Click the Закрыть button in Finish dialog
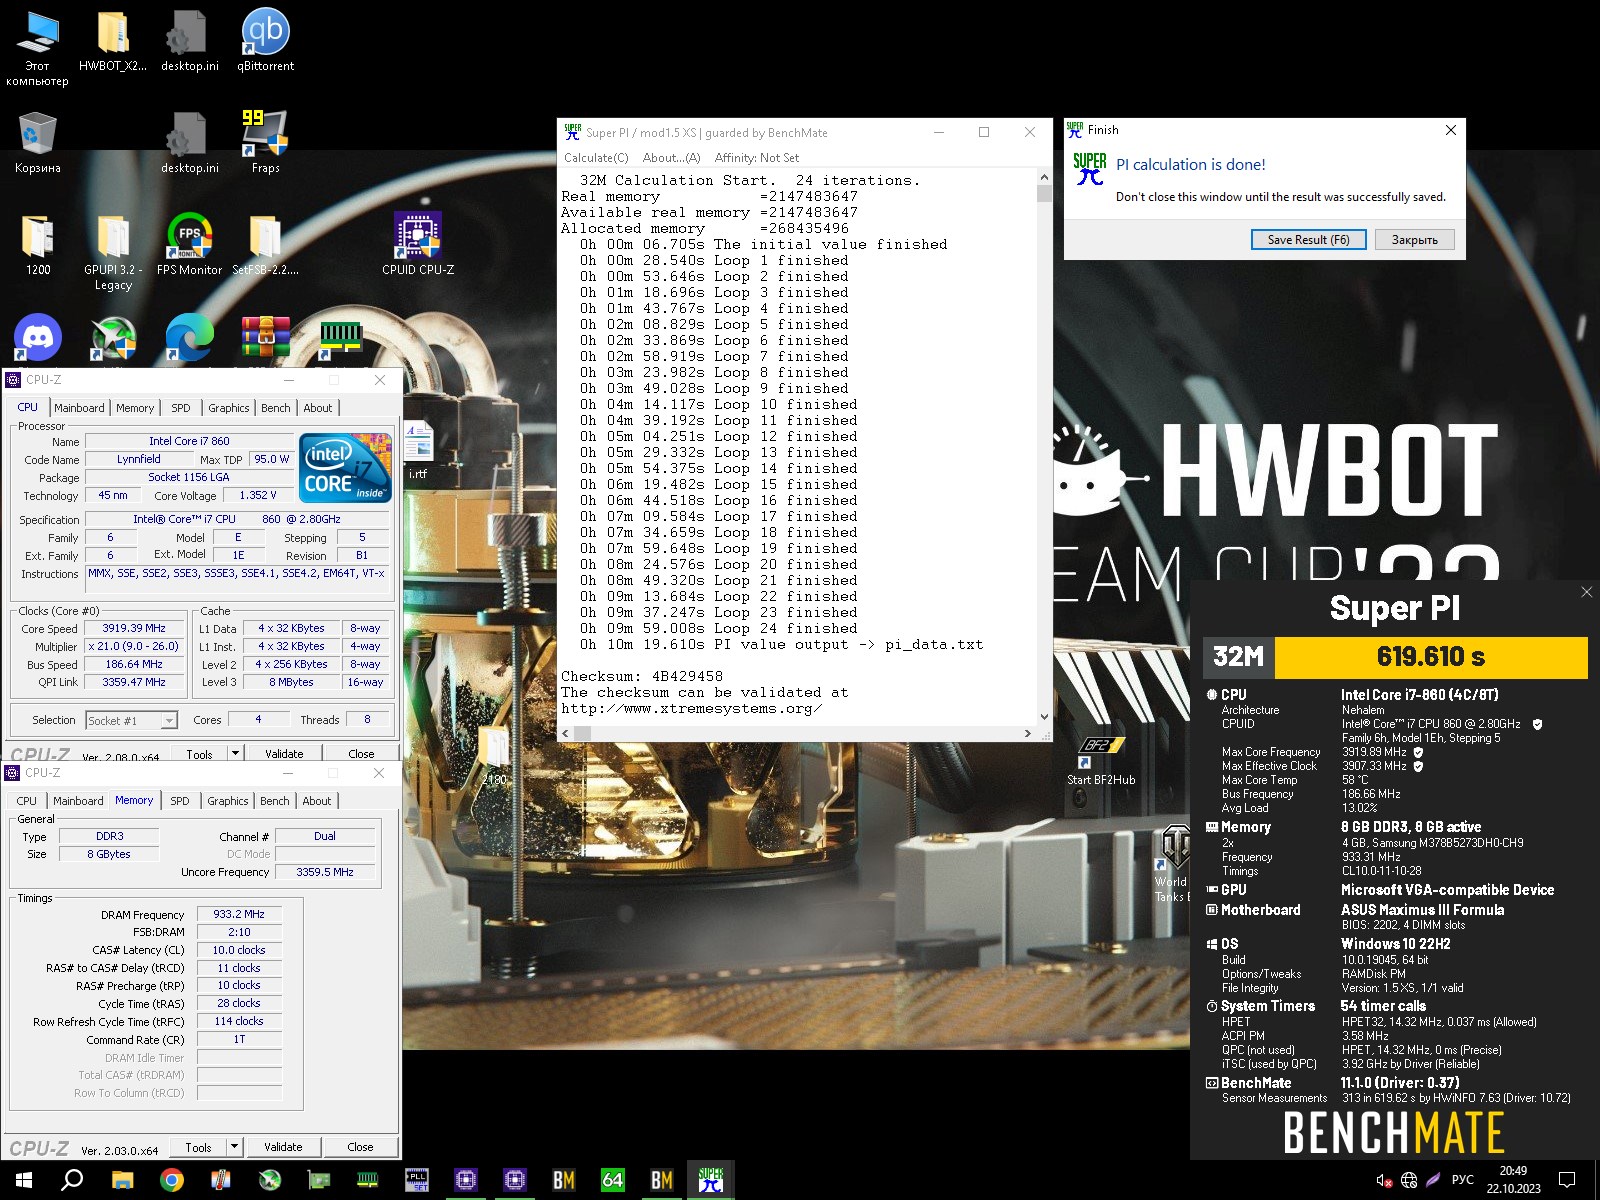This screenshot has width=1600, height=1200. (1414, 240)
